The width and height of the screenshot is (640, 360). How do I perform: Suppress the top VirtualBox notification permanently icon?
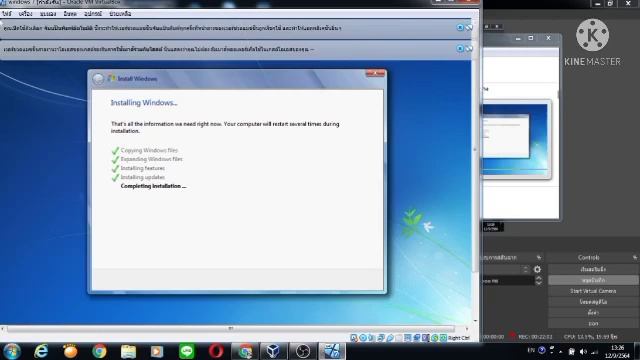point(469,27)
